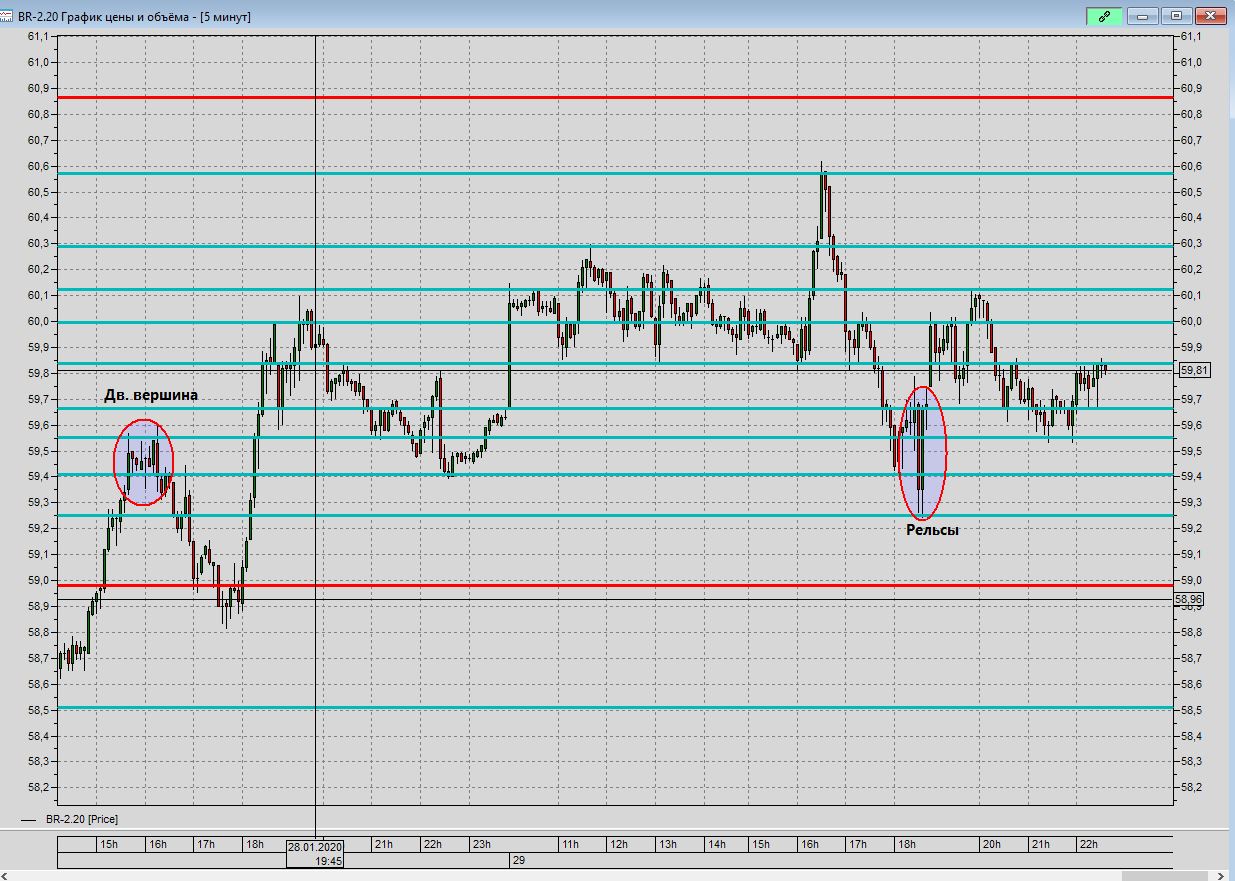Click the 28.01.2020 19:45 date marker
This screenshot has width=1235, height=881.
[x=315, y=852]
